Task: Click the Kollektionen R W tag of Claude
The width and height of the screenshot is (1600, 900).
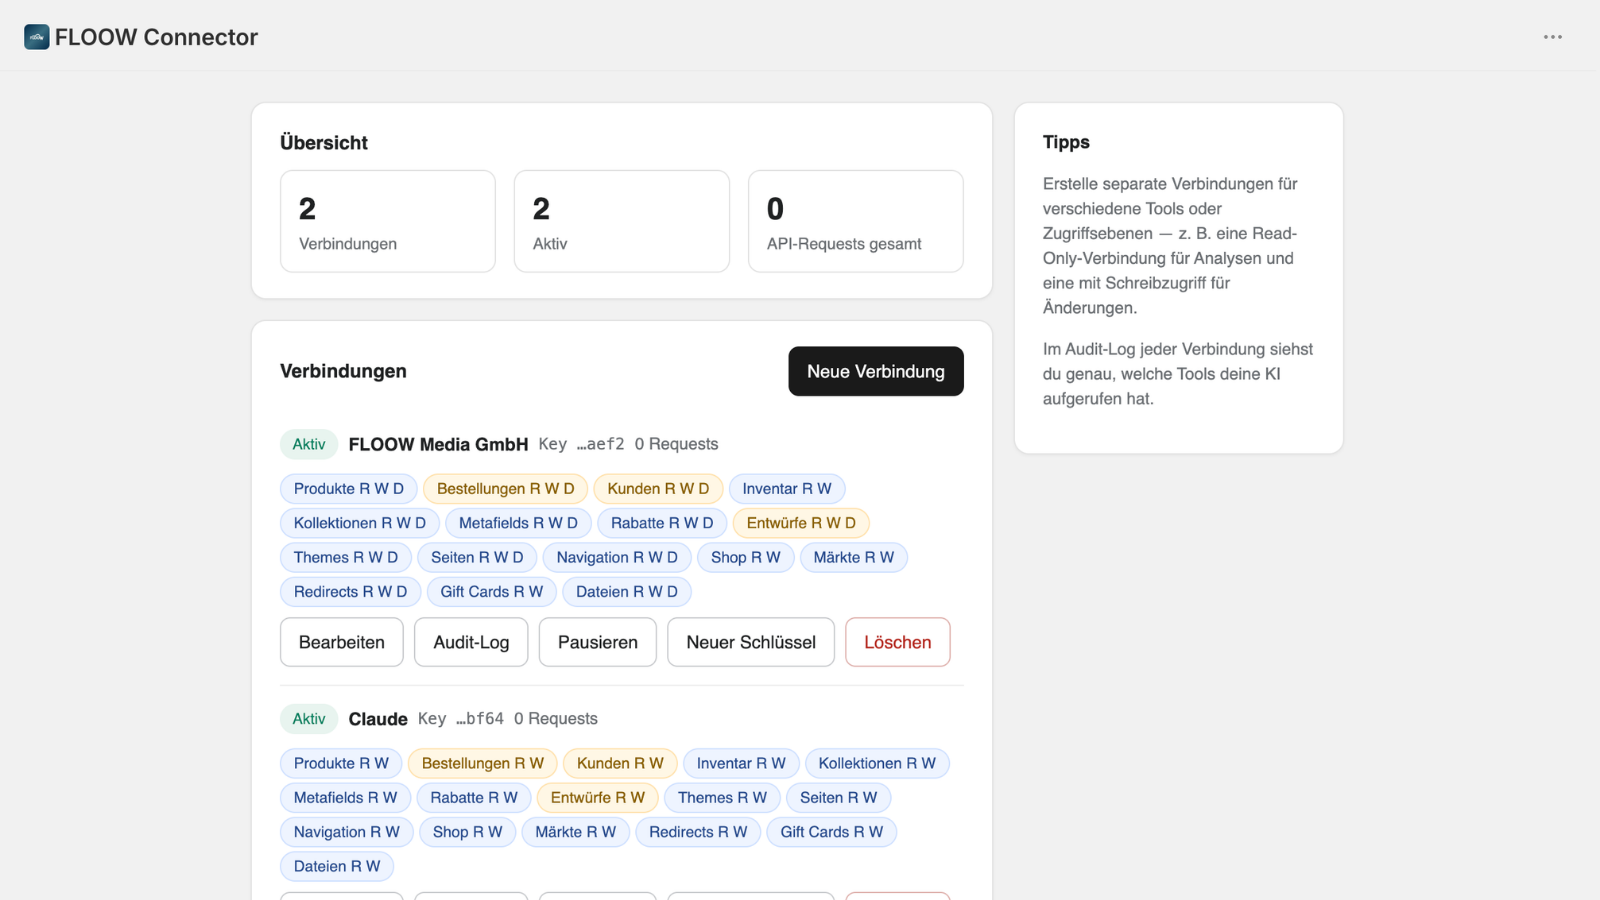Action: coord(877,763)
